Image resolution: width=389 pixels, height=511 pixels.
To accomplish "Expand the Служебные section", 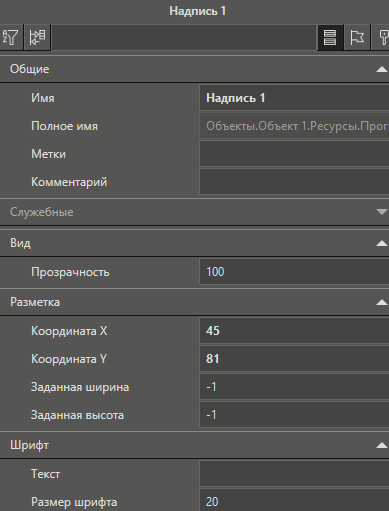I will tap(381, 212).
